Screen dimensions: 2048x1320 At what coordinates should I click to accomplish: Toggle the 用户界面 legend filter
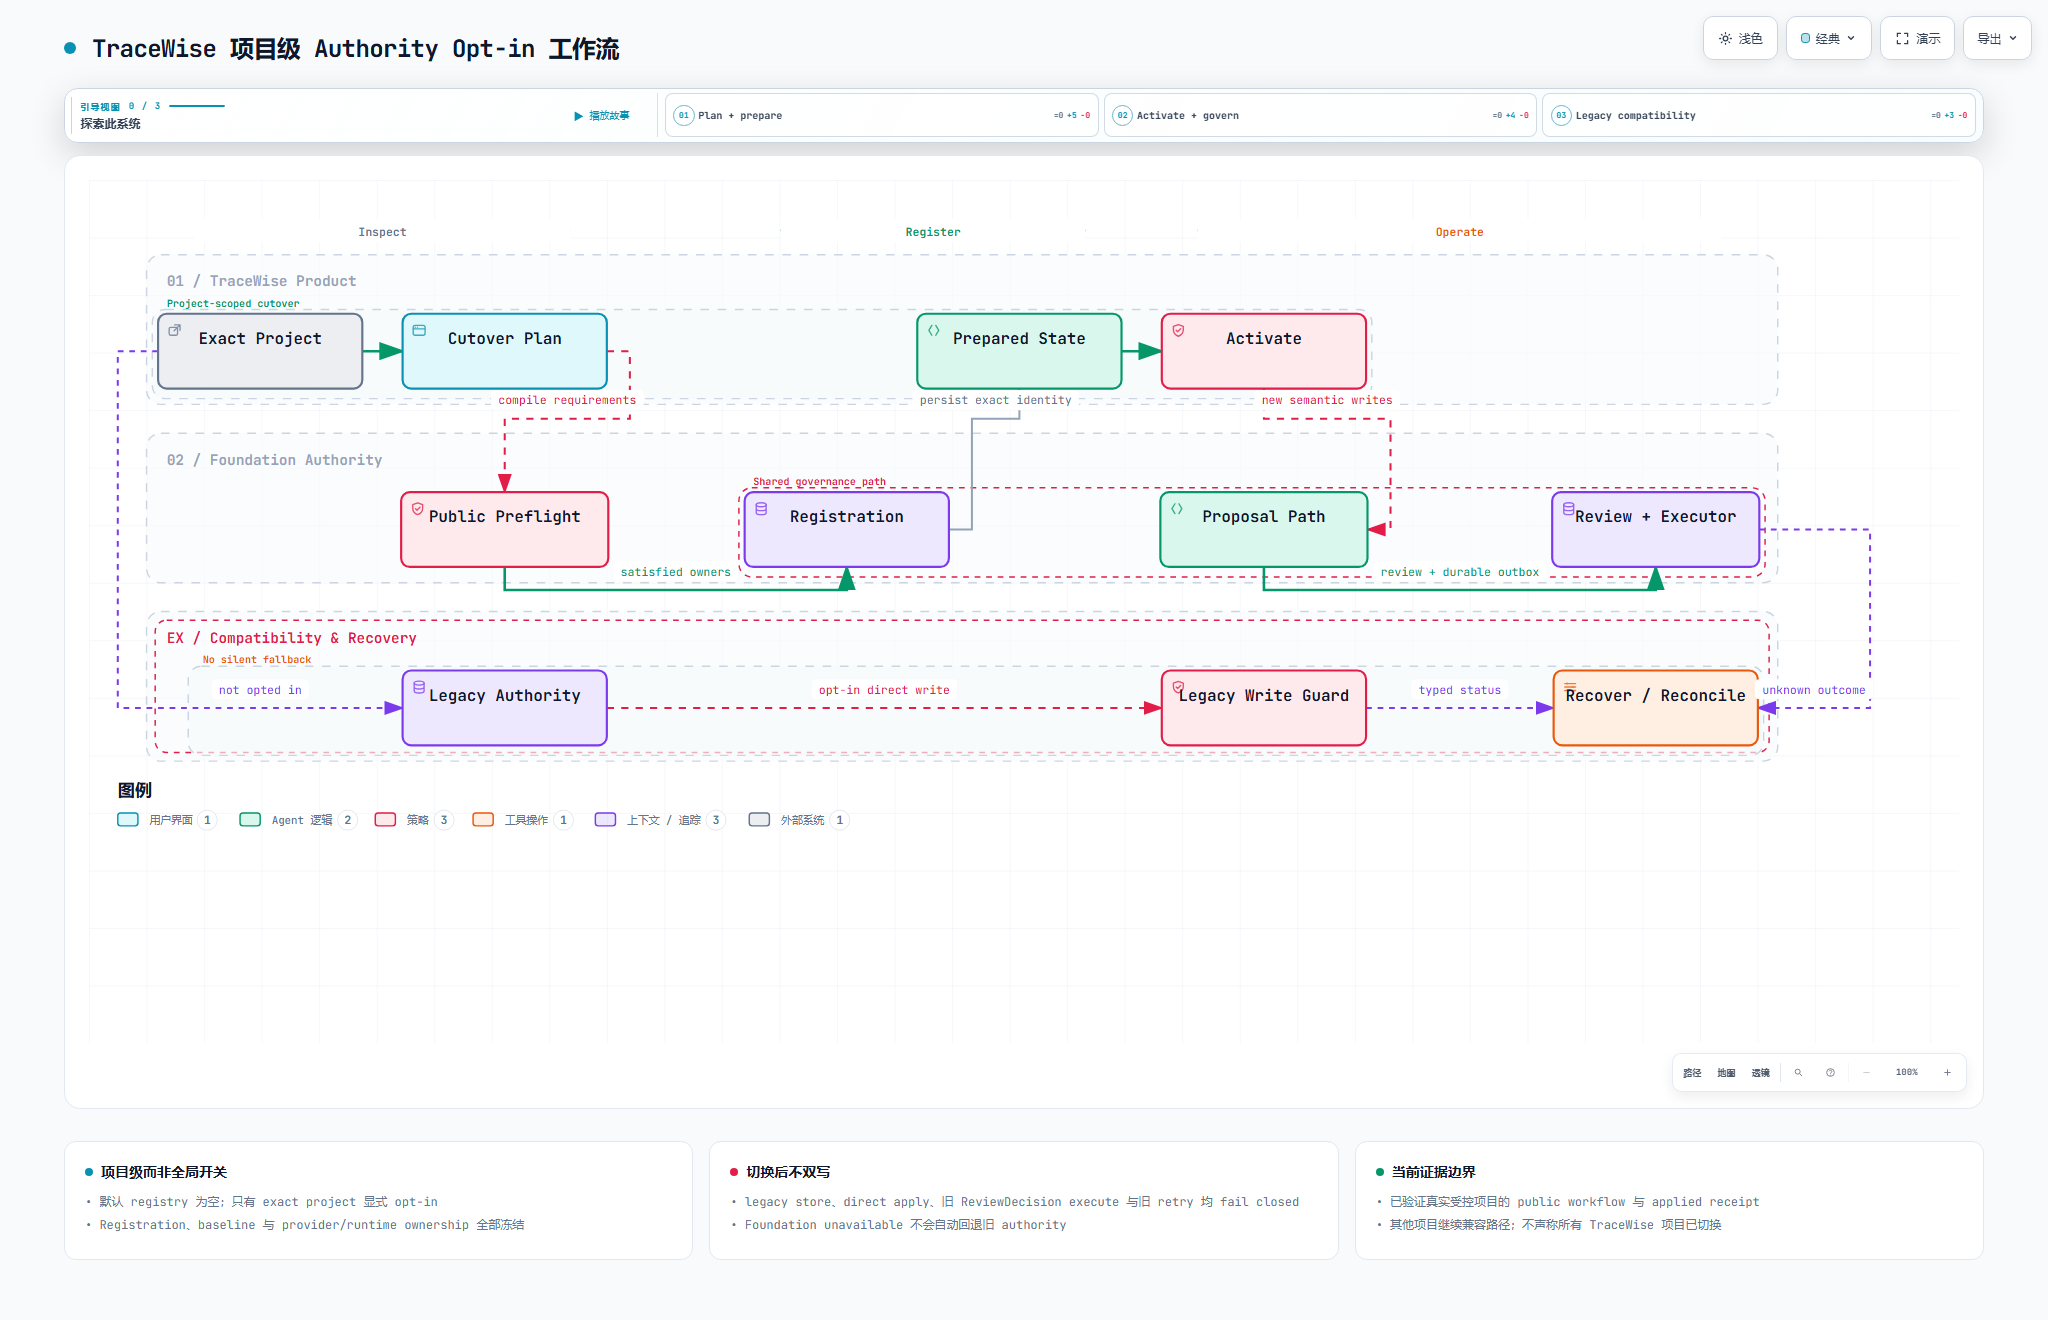tap(166, 820)
